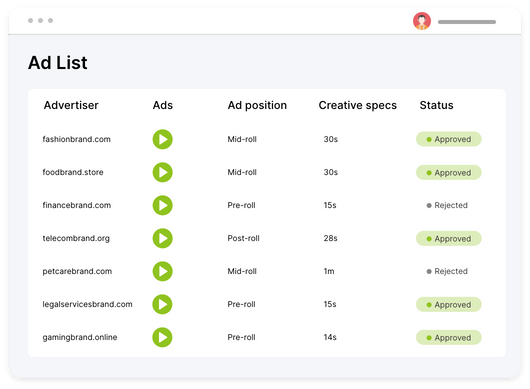Screen dimensions: 530x389
Task: Select the fashionbrand.com advertiser name
Action: pyautogui.click(x=76, y=139)
